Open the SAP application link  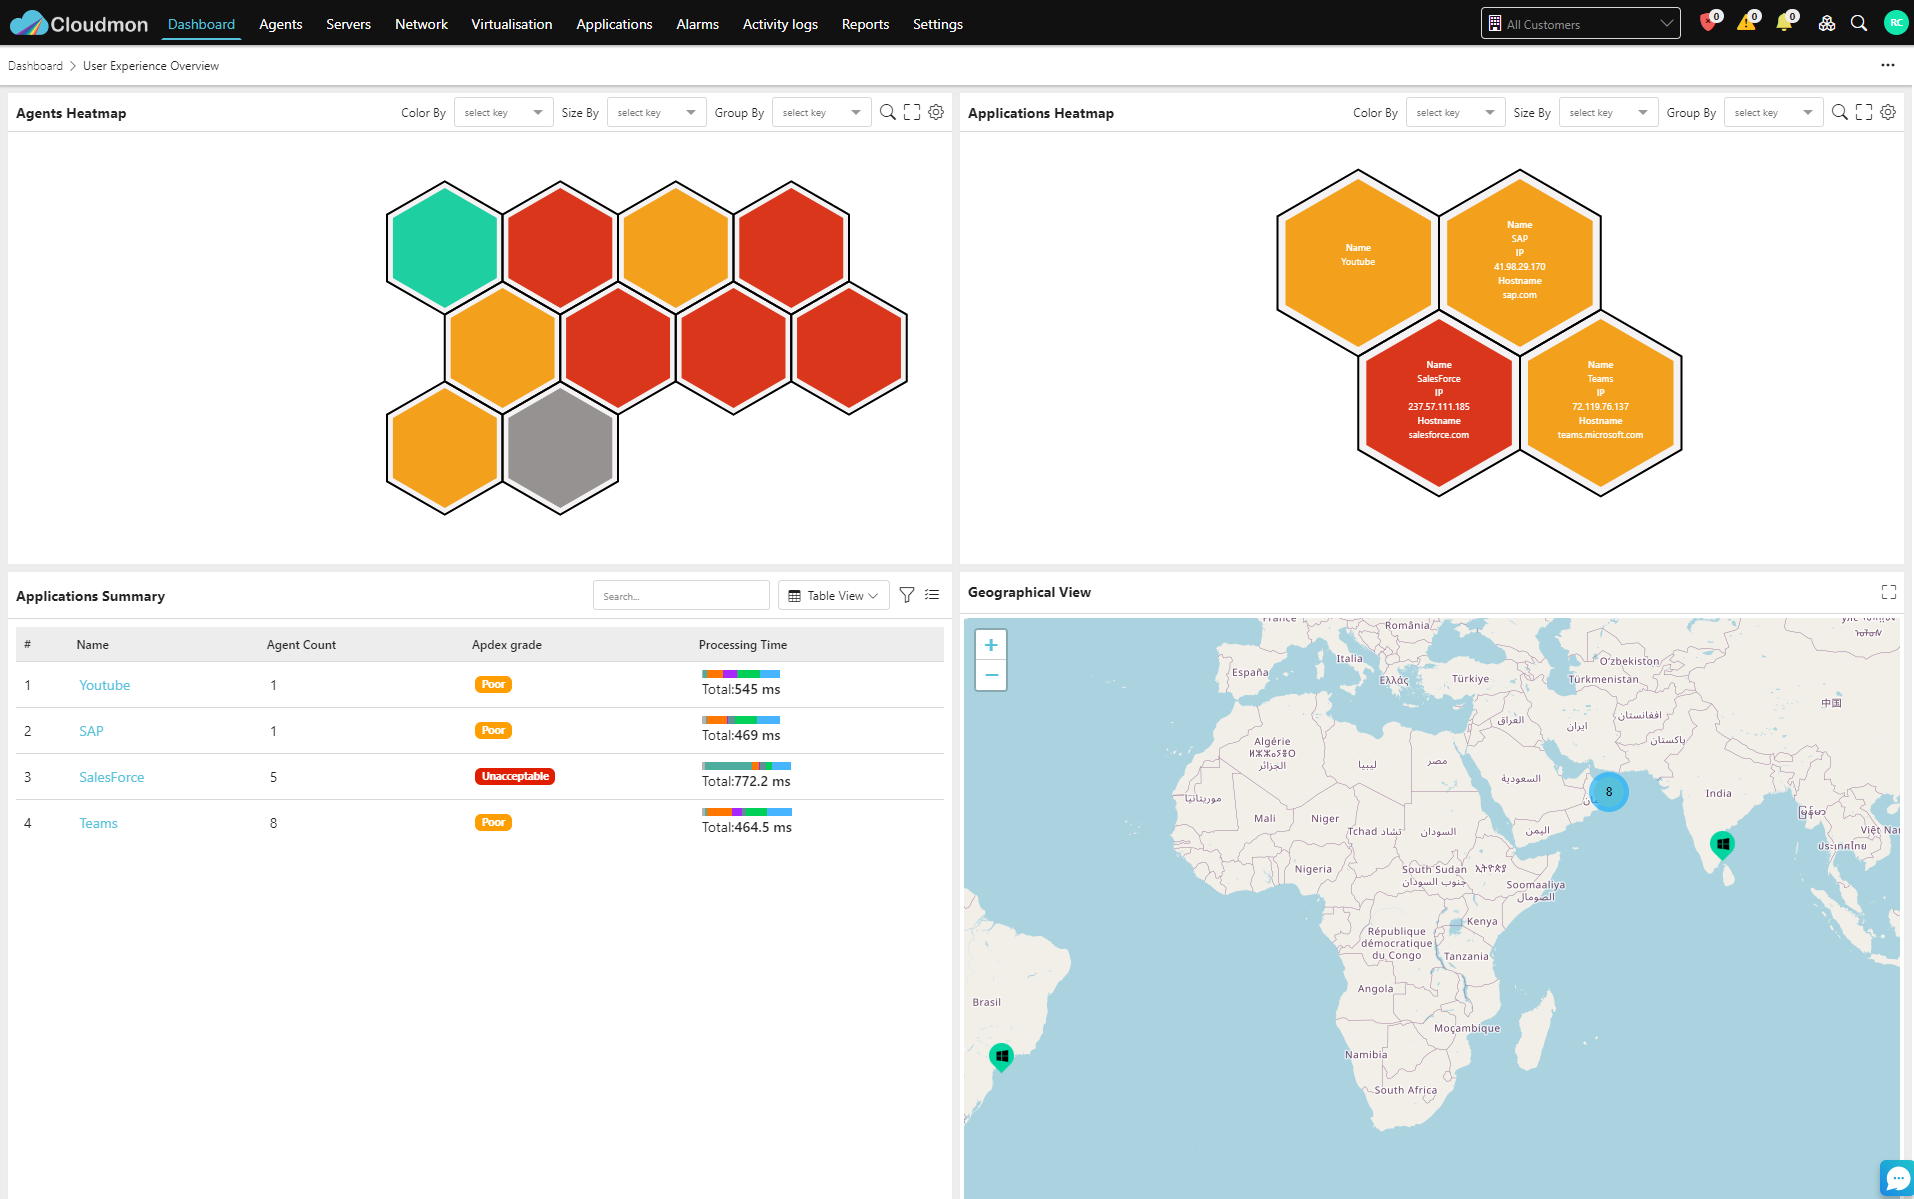pos(91,731)
